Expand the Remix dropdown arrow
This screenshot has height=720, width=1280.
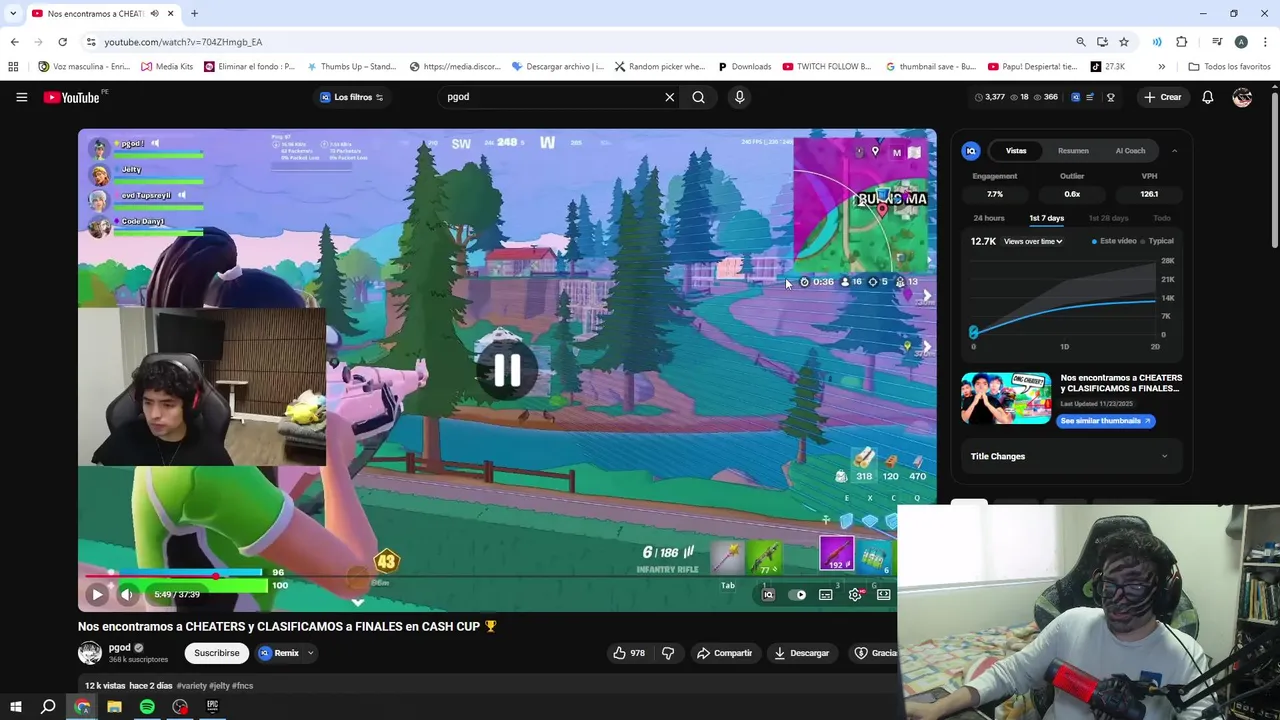[x=310, y=653]
